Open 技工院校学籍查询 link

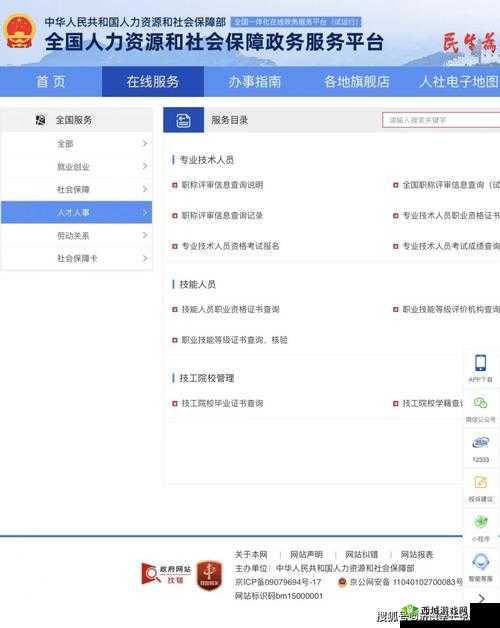point(432,403)
